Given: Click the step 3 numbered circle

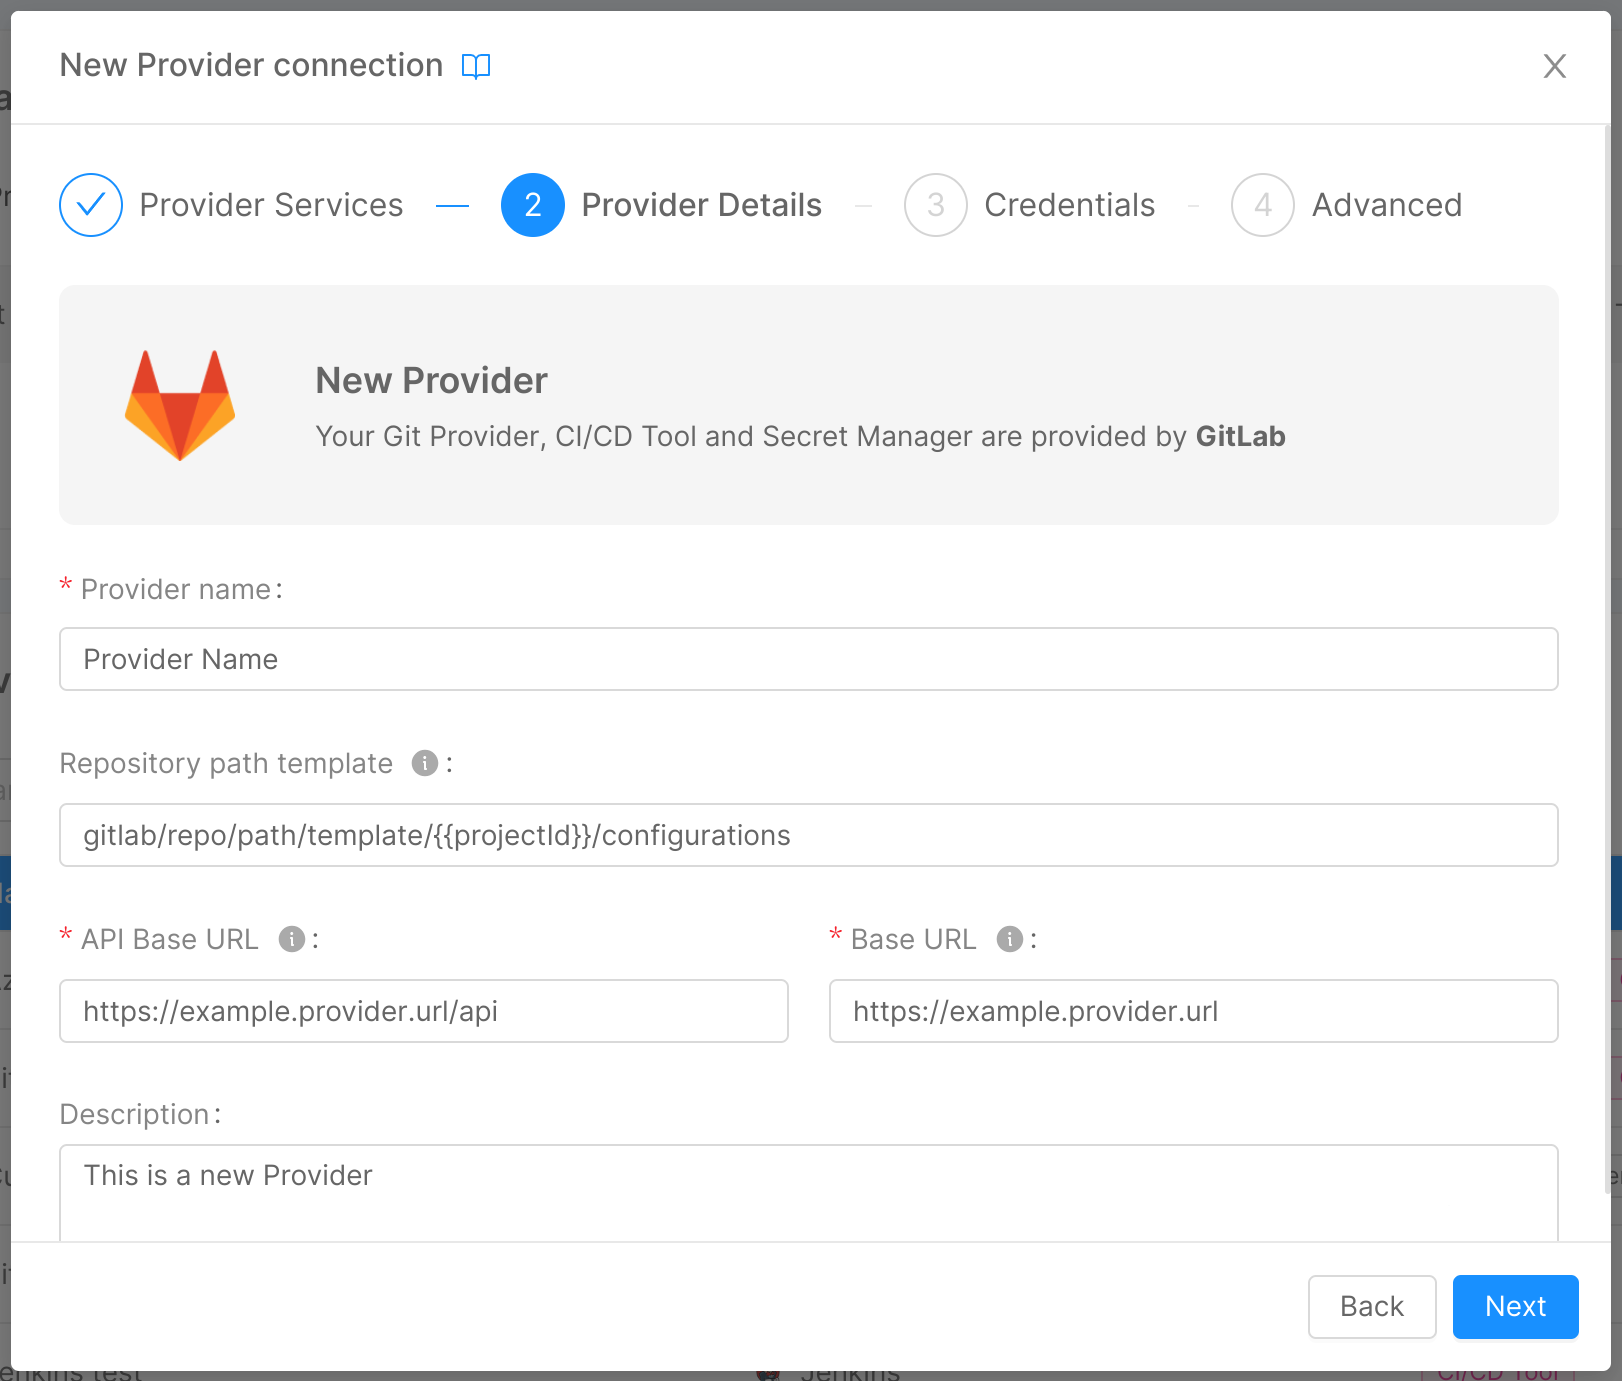Looking at the screenshot, I should [x=935, y=205].
